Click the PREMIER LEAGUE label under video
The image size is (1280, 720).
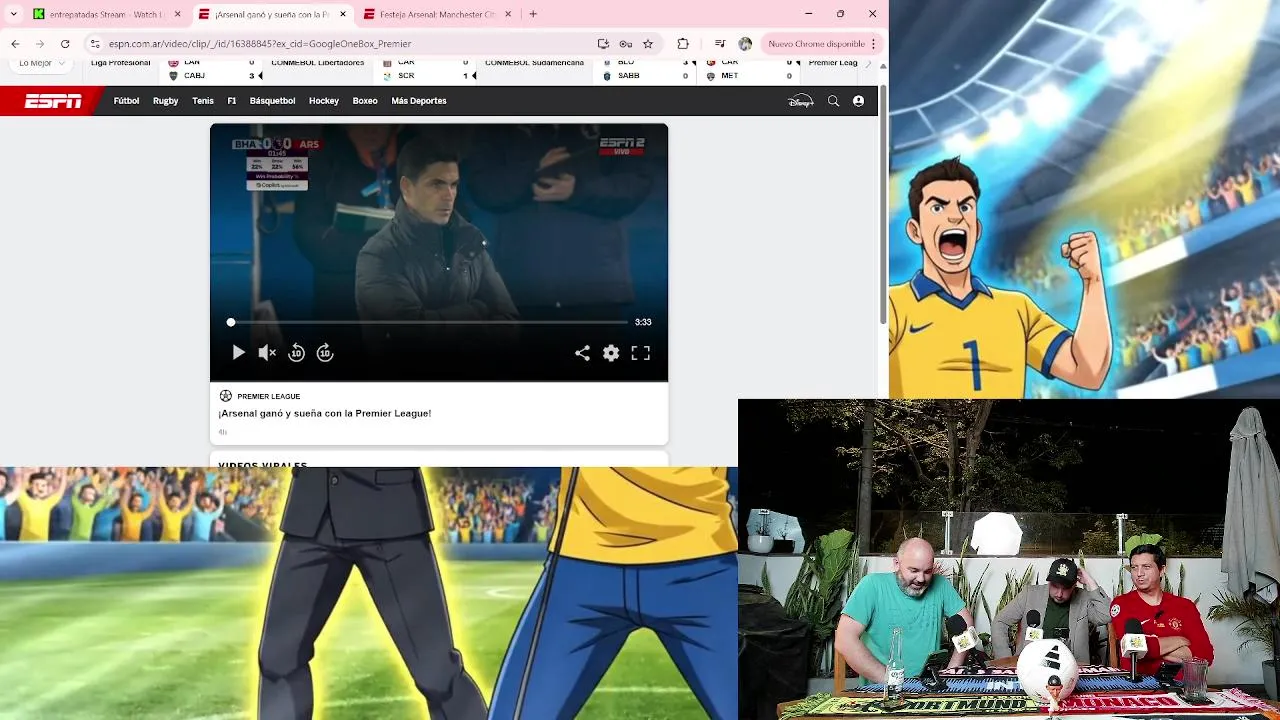pos(269,396)
